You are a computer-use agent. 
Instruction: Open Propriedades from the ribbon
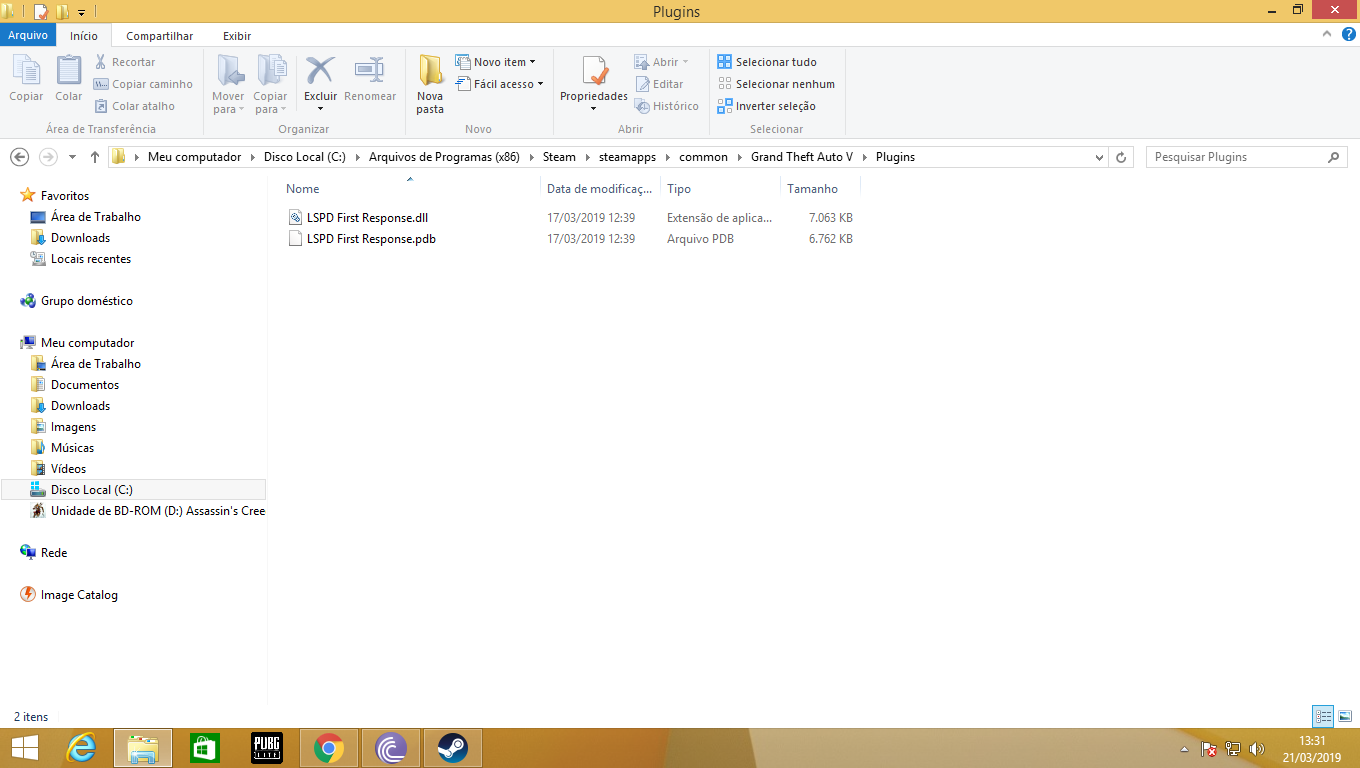pyautogui.click(x=594, y=85)
